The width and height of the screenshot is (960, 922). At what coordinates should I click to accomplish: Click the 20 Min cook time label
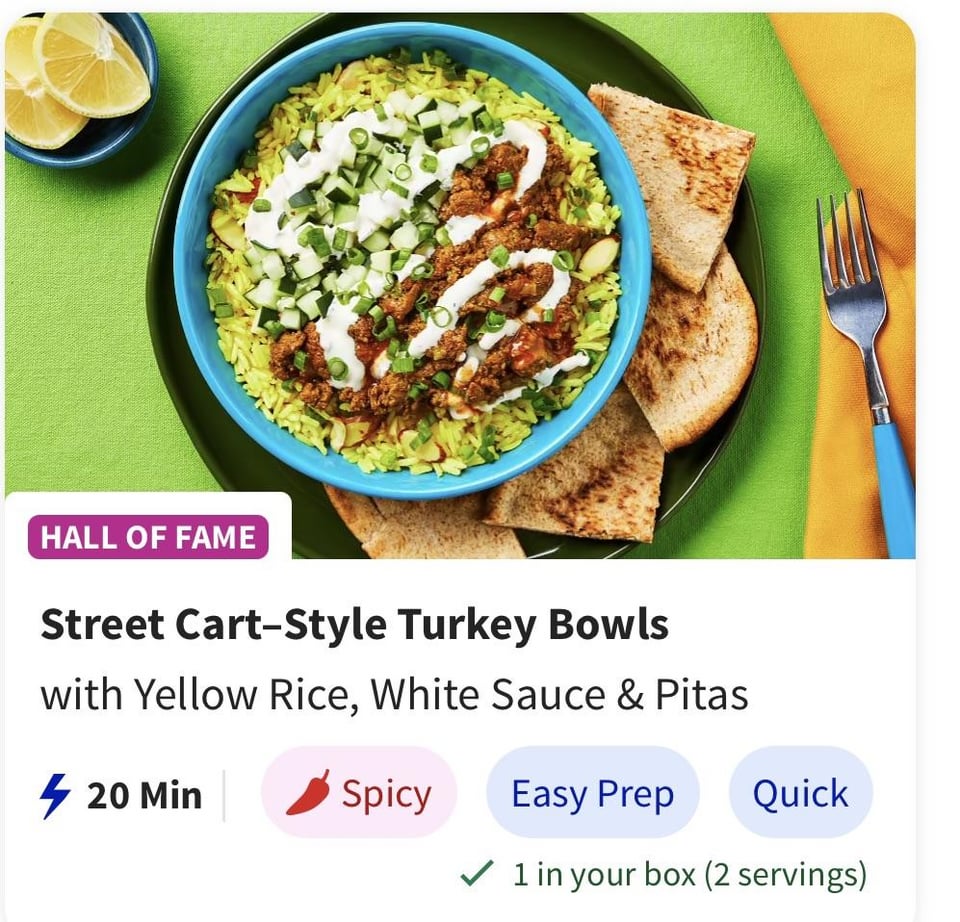(x=144, y=796)
